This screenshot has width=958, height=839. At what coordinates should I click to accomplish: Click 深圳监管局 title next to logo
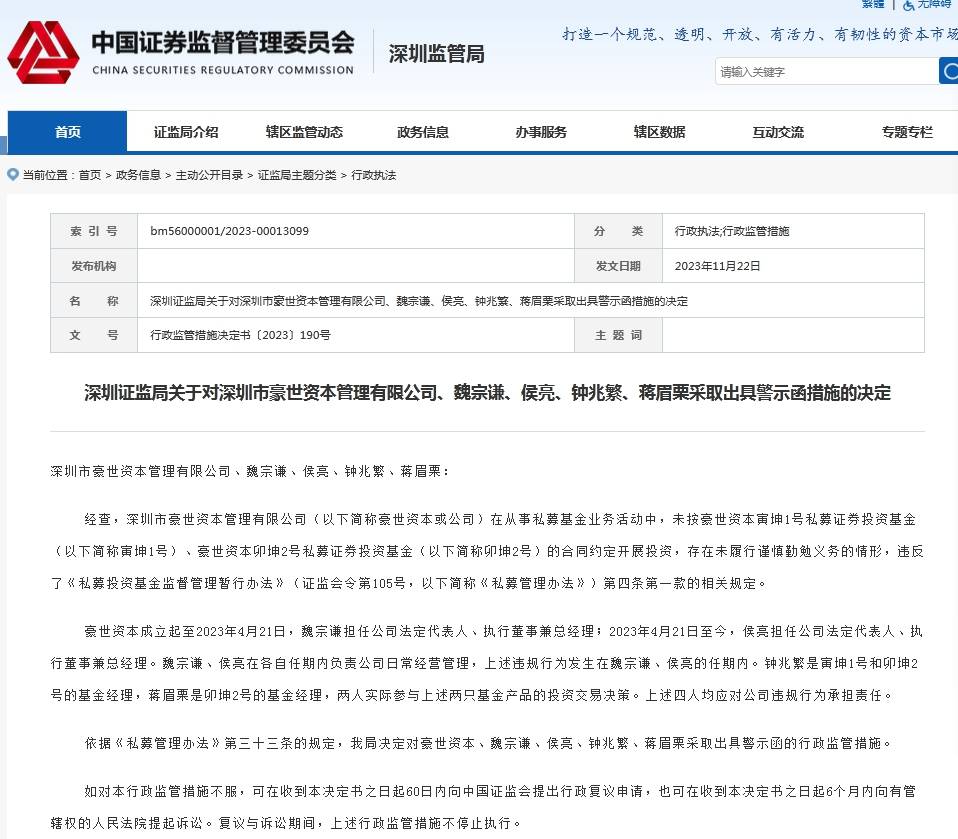(436, 54)
